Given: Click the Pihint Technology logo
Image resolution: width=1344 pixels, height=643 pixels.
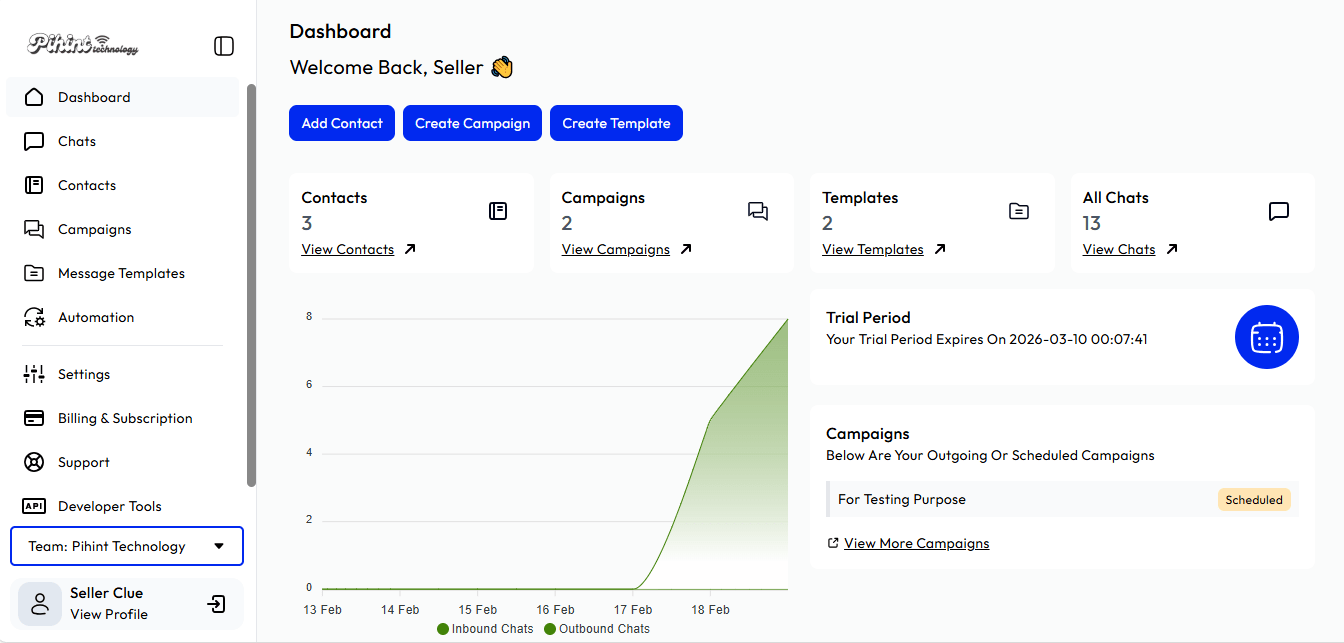Looking at the screenshot, I should [x=83, y=45].
